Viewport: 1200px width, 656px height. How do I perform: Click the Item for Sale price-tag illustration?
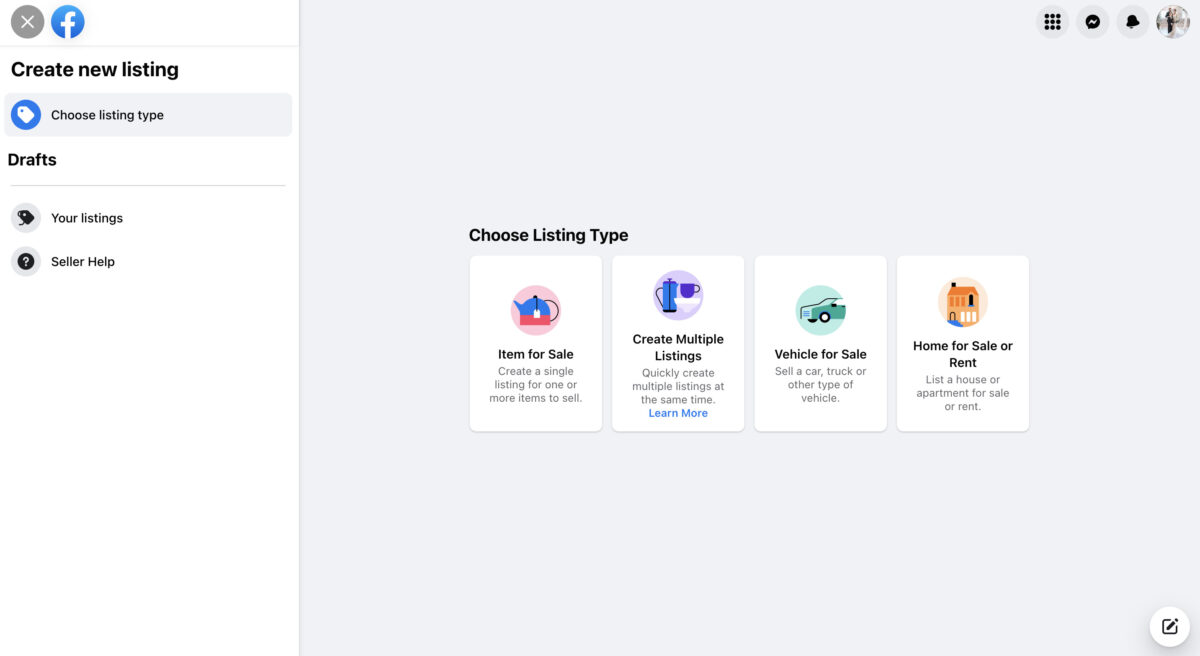[x=535, y=310]
